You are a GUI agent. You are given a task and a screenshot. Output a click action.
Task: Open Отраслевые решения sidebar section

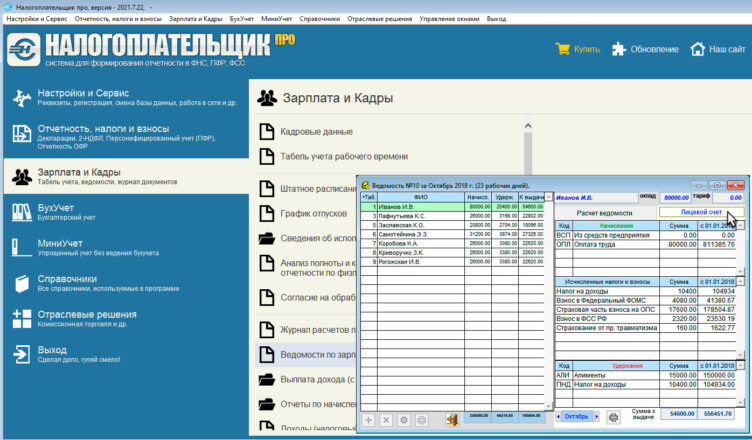point(126,318)
